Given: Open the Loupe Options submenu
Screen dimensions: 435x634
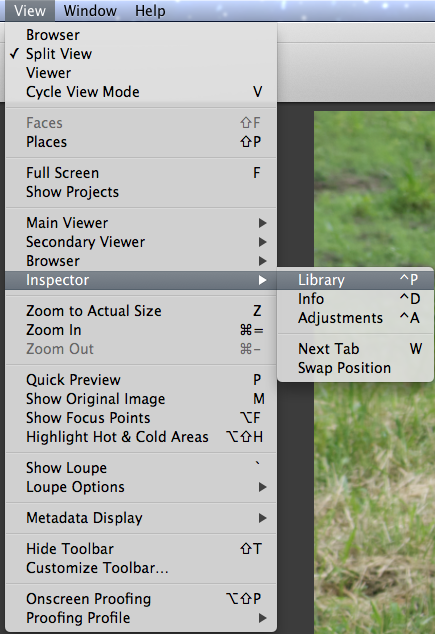Looking at the screenshot, I should tap(141, 487).
